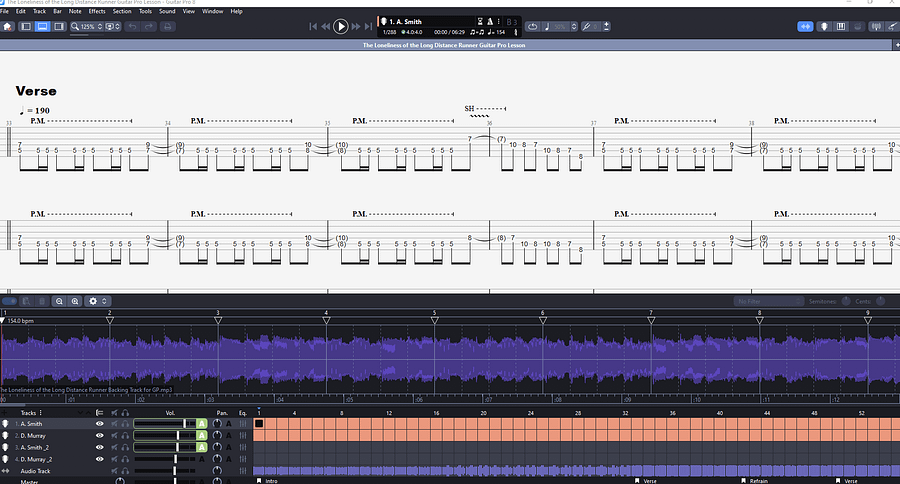Open the File menu
Screen dimensions: 900x484
coord(4,11)
